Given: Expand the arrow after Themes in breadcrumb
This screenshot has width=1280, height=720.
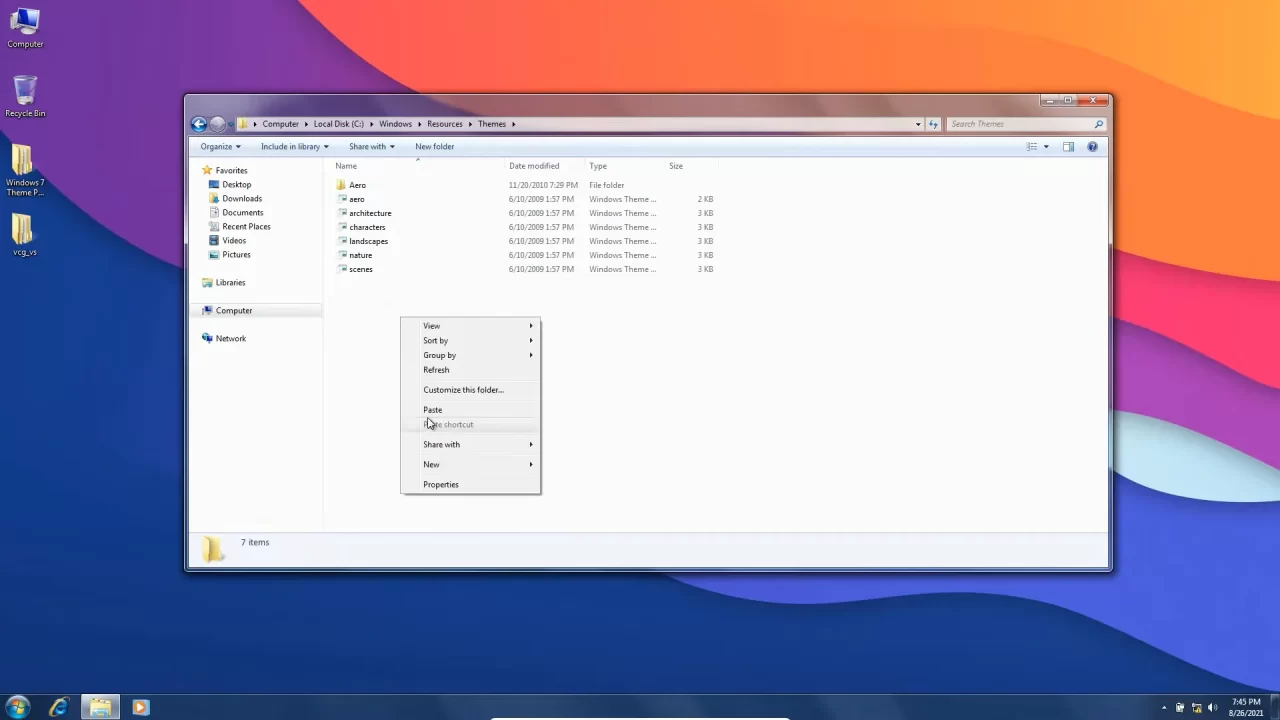Looking at the screenshot, I should click(514, 124).
